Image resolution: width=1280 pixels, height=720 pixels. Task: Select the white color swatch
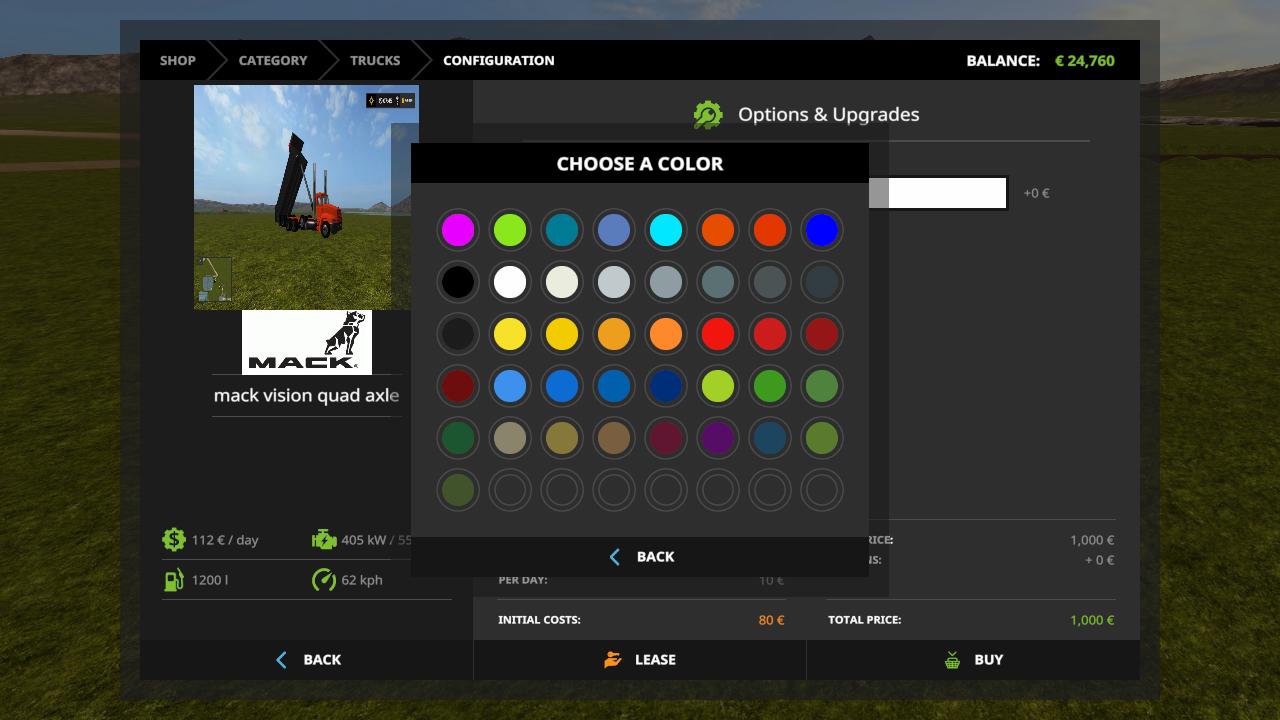[510, 282]
